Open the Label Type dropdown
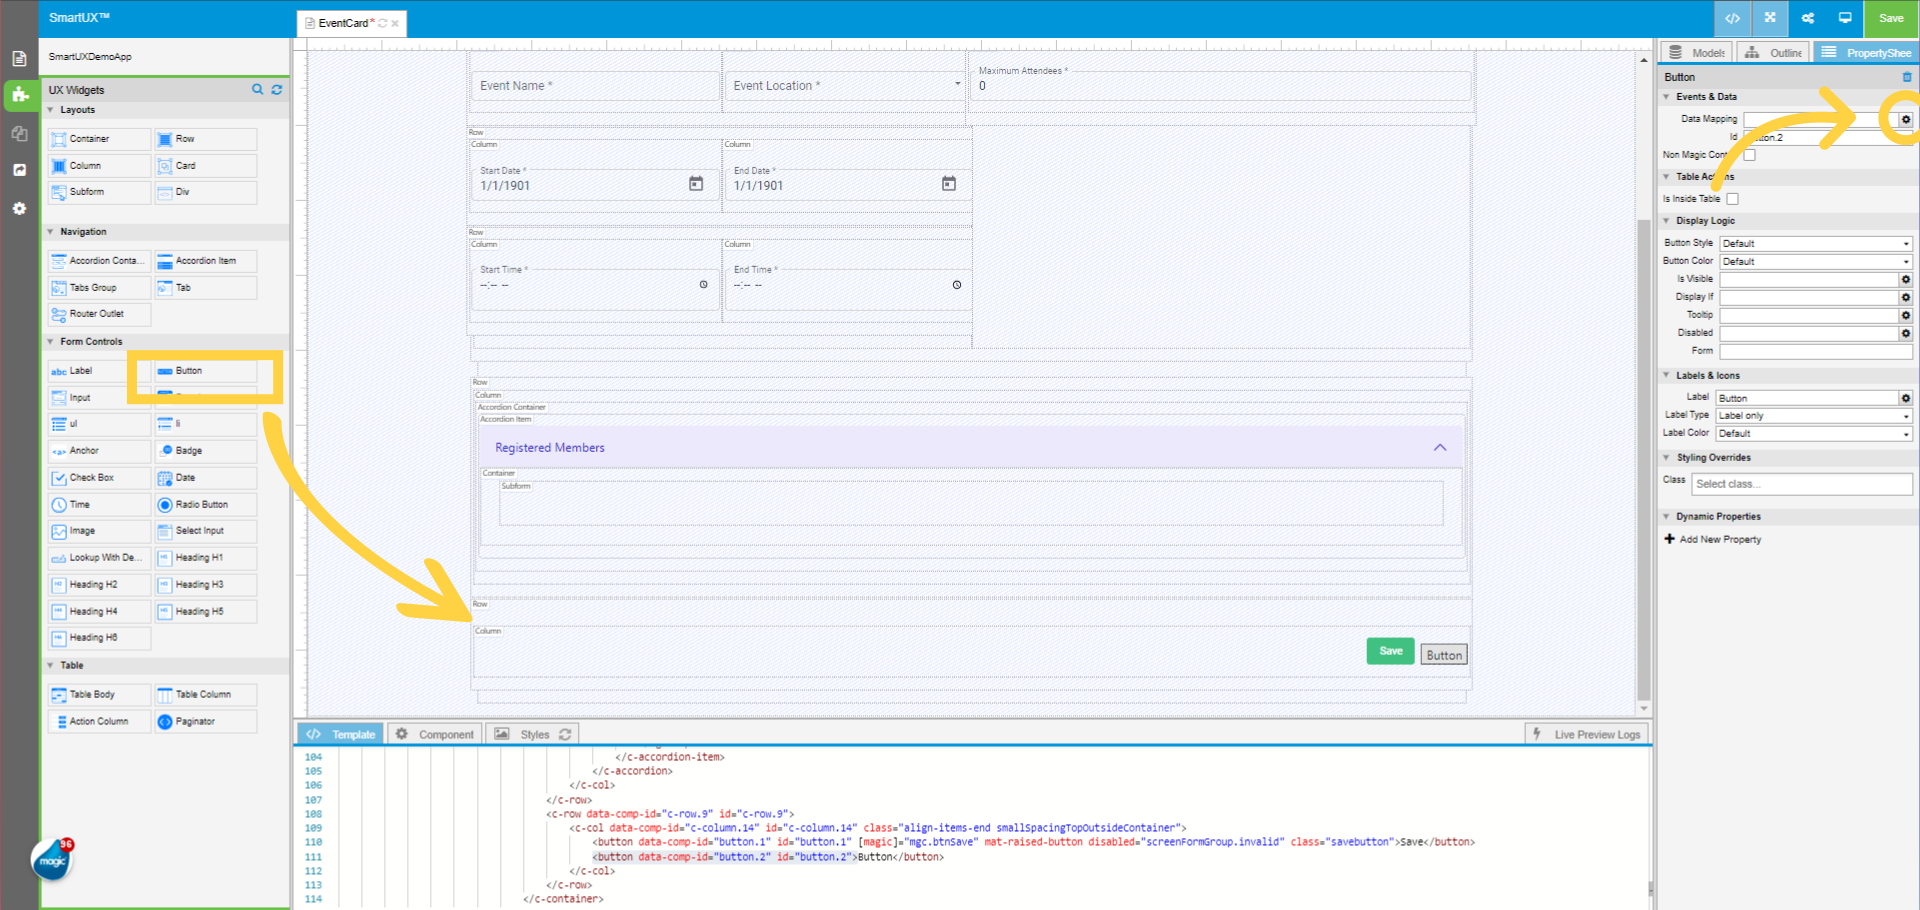The width and height of the screenshot is (1920, 910). [1813, 416]
